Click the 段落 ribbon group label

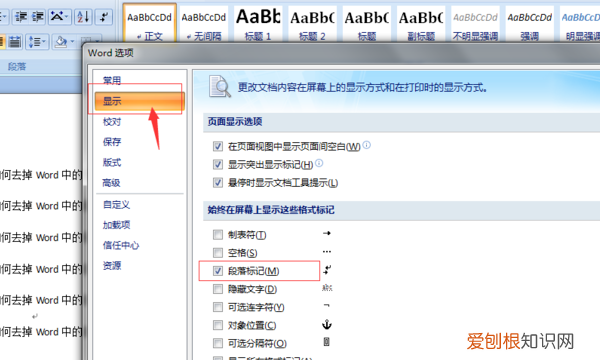coord(17,67)
